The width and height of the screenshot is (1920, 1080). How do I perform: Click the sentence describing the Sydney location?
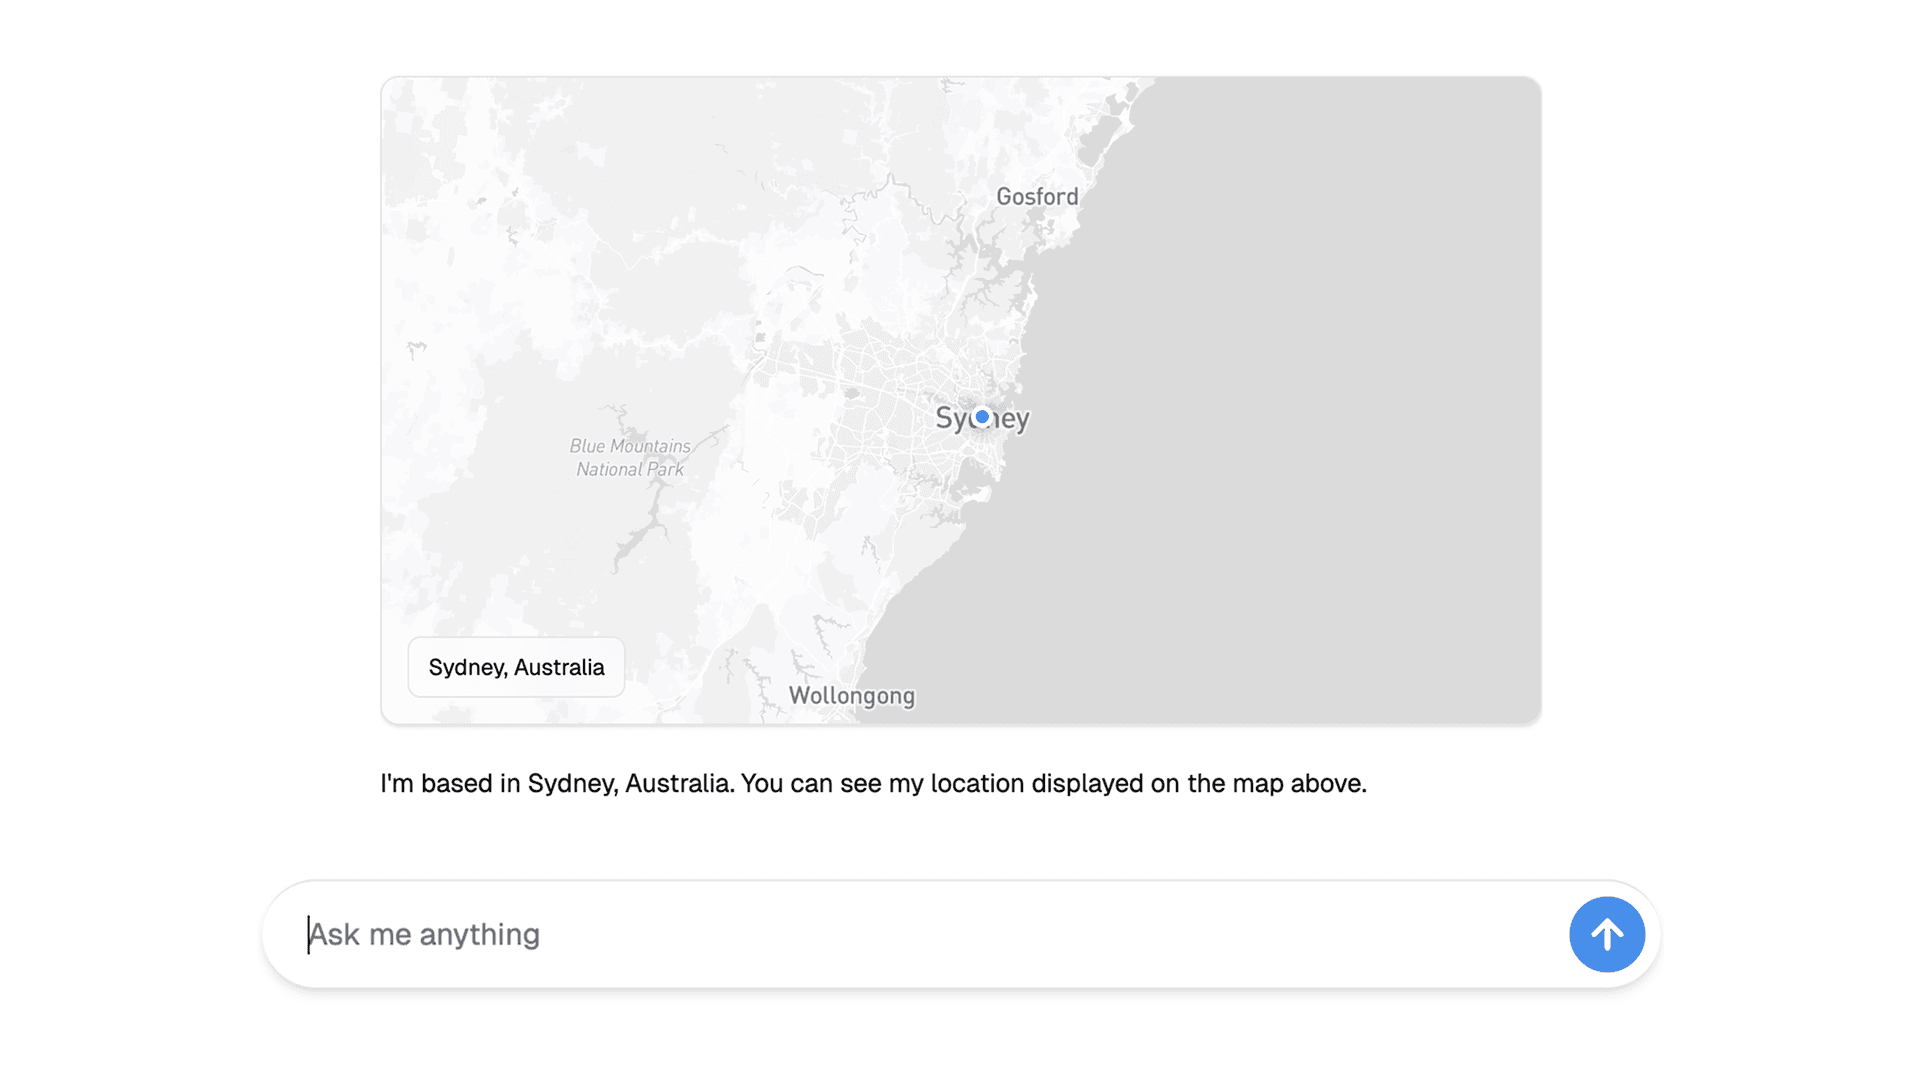point(872,784)
